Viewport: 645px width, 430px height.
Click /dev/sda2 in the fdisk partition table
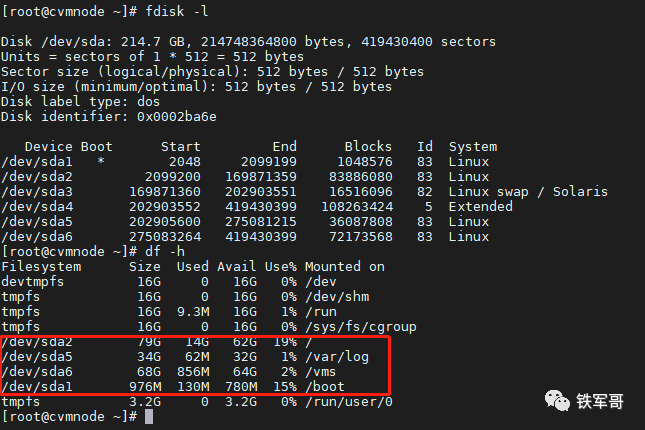(37, 177)
